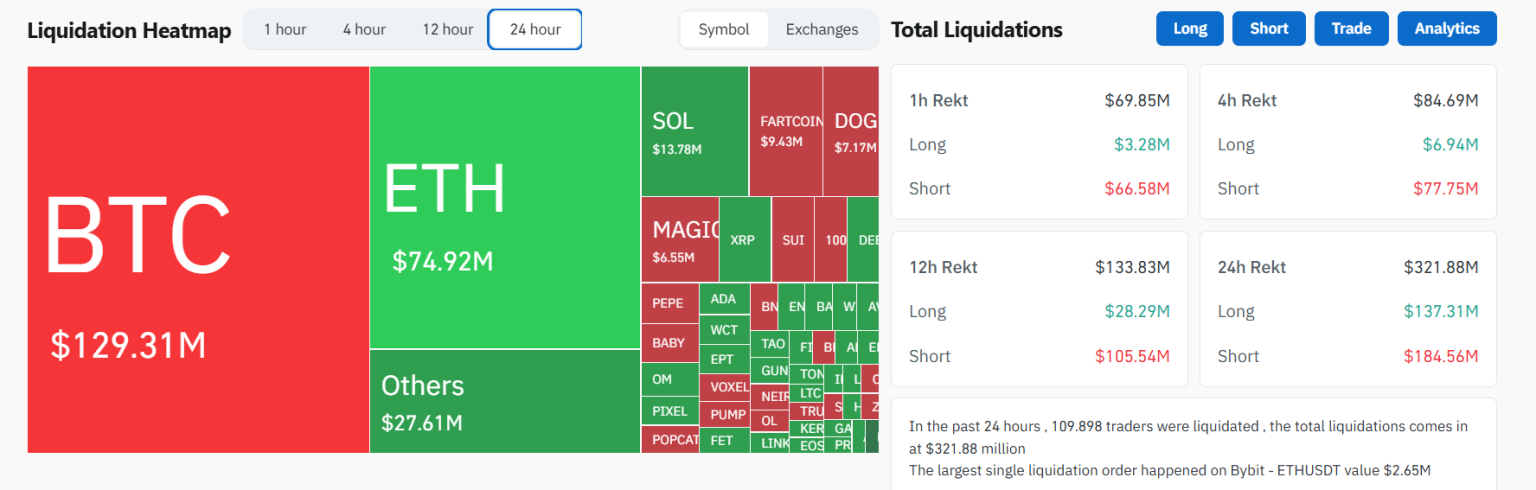Open the Analytics button
This screenshot has width=1536, height=490.
(x=1446, y=29)
